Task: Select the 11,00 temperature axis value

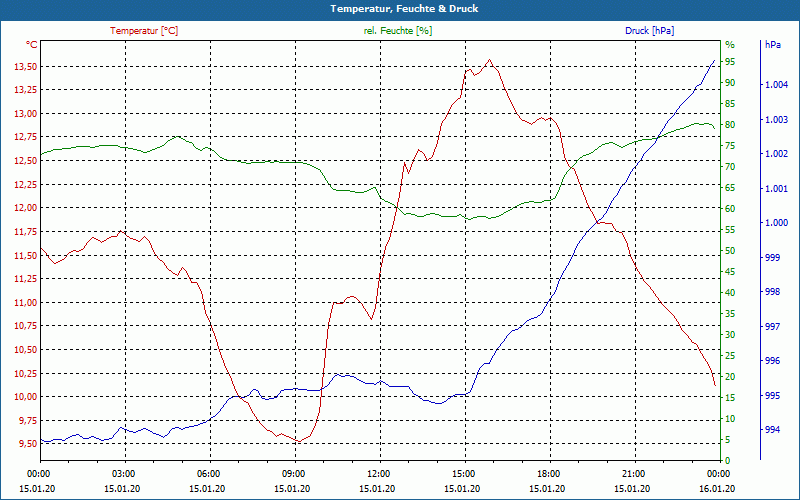Action: pos(25,303)
